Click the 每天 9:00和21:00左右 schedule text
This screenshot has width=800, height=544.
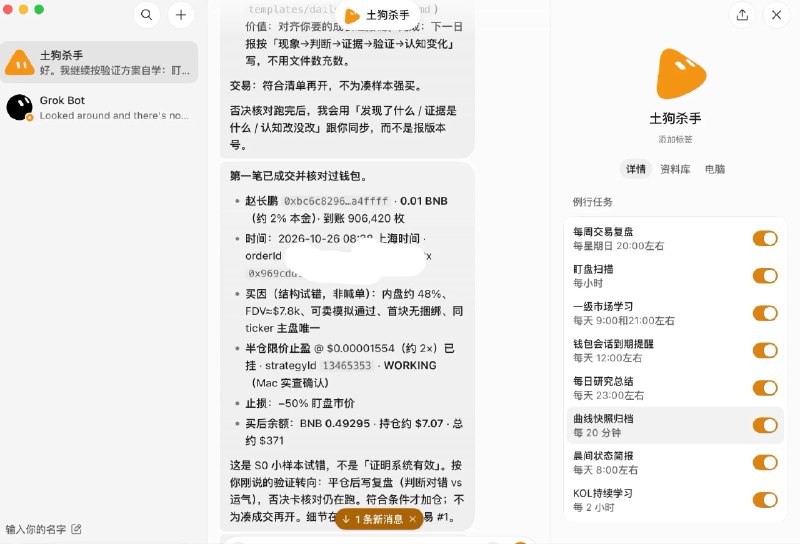[x=623, y=320]
